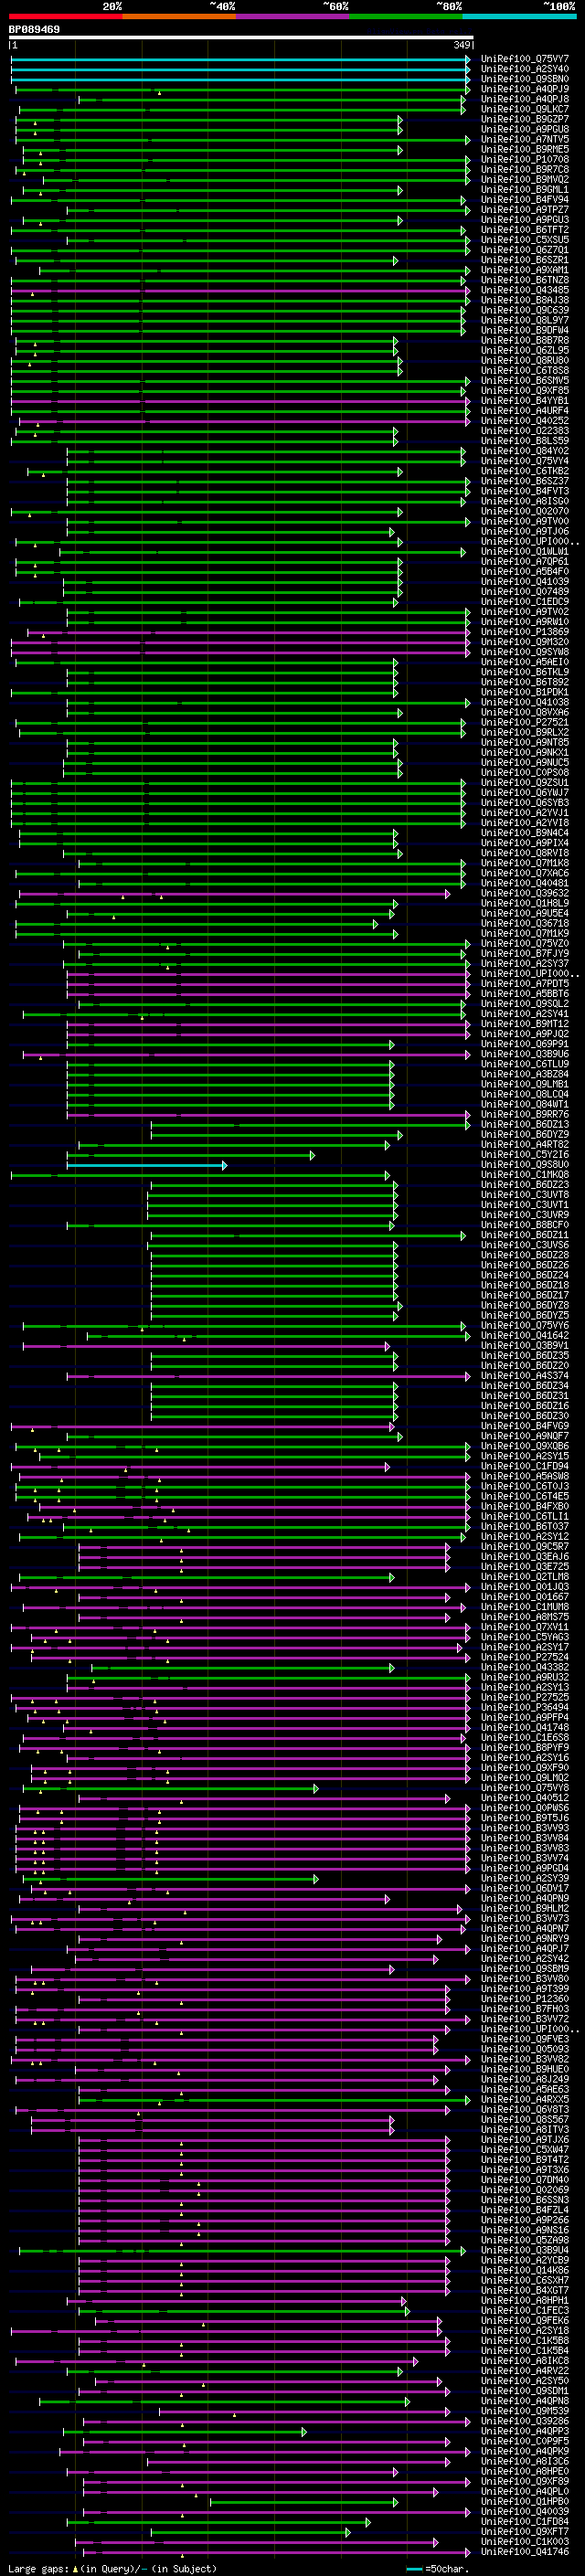The height and width of the screenshot is (2576, 585).
Task: Select hit label UniRef100_A9TPZ7
Action: coord(525,209)
